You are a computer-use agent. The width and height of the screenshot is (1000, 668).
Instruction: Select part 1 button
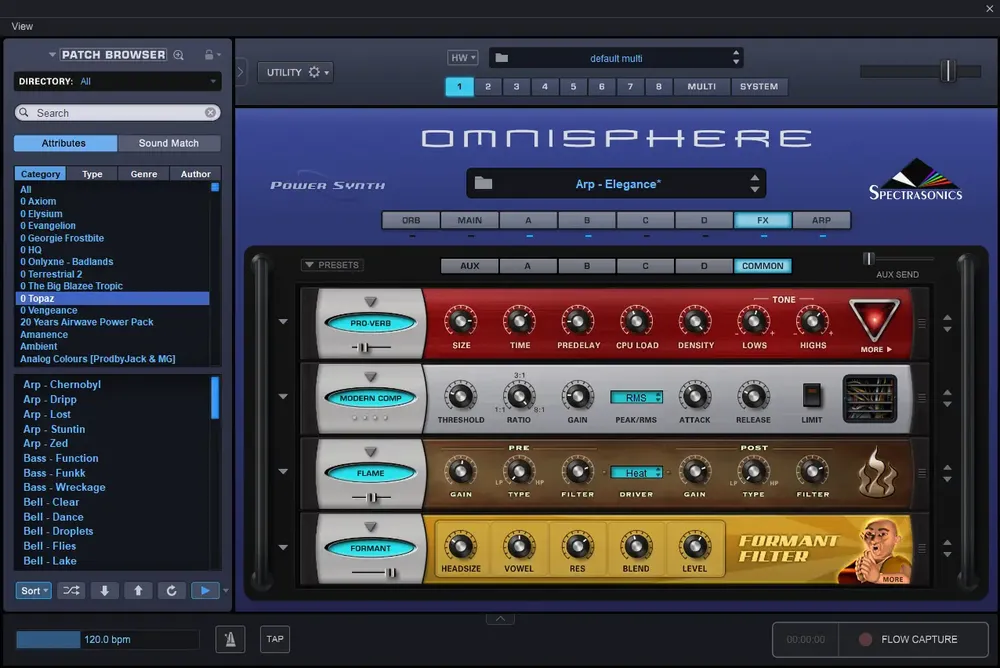click(x=459, y=86)
